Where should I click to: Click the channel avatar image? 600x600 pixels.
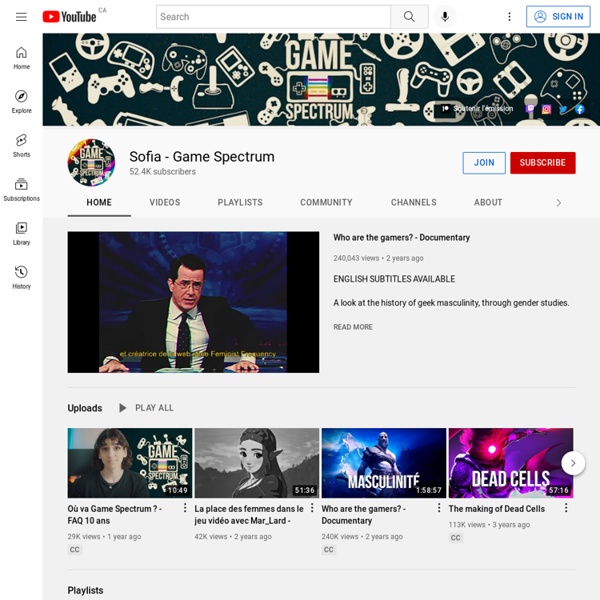click(91, 163)
